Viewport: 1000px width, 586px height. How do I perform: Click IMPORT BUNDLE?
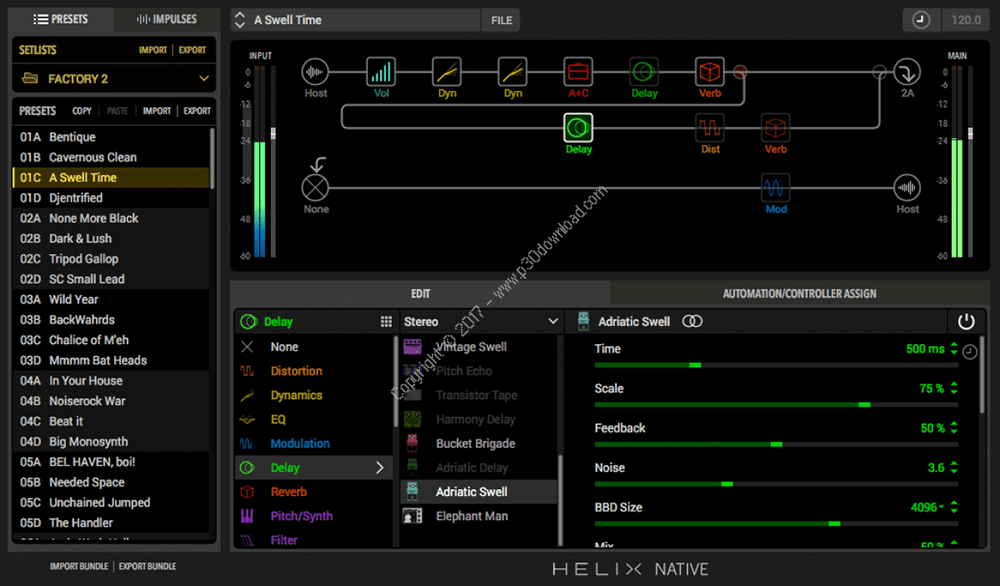79,566
